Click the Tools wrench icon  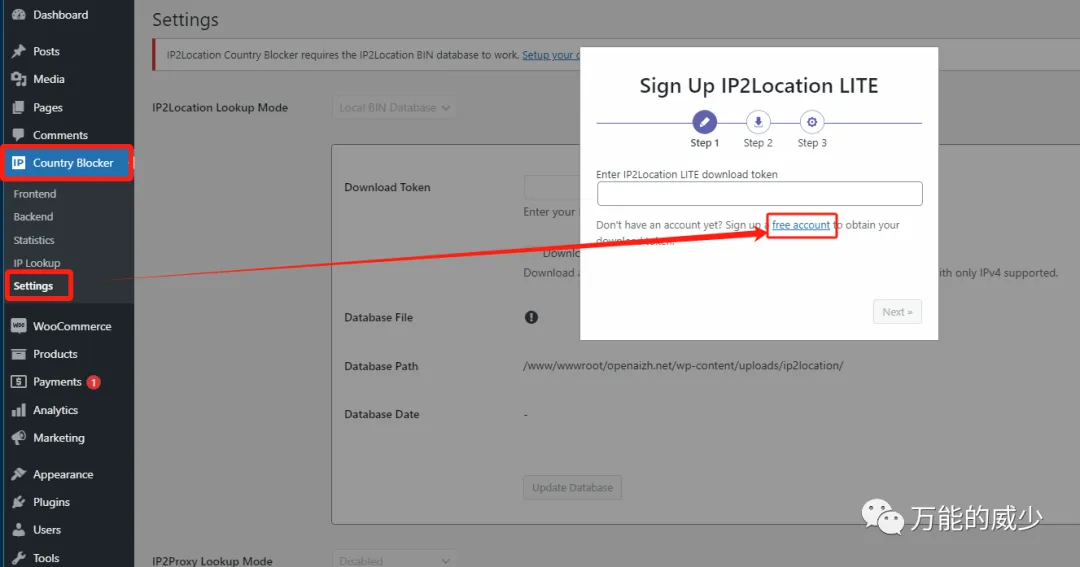(19, 558)
